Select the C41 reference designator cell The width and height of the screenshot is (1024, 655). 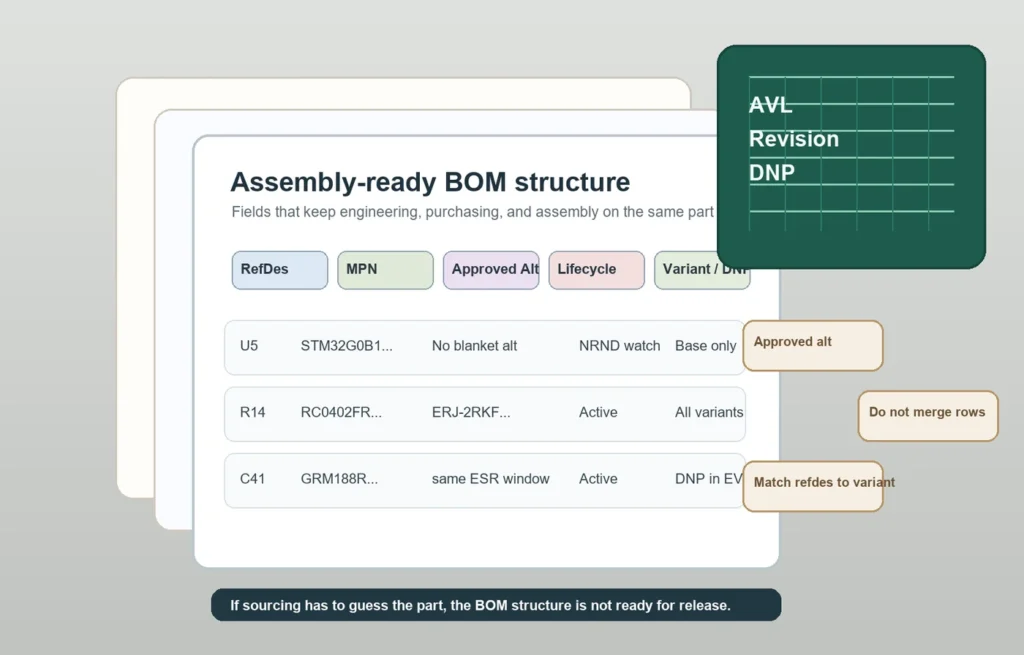pyautogui.click(x=252, y=479)
